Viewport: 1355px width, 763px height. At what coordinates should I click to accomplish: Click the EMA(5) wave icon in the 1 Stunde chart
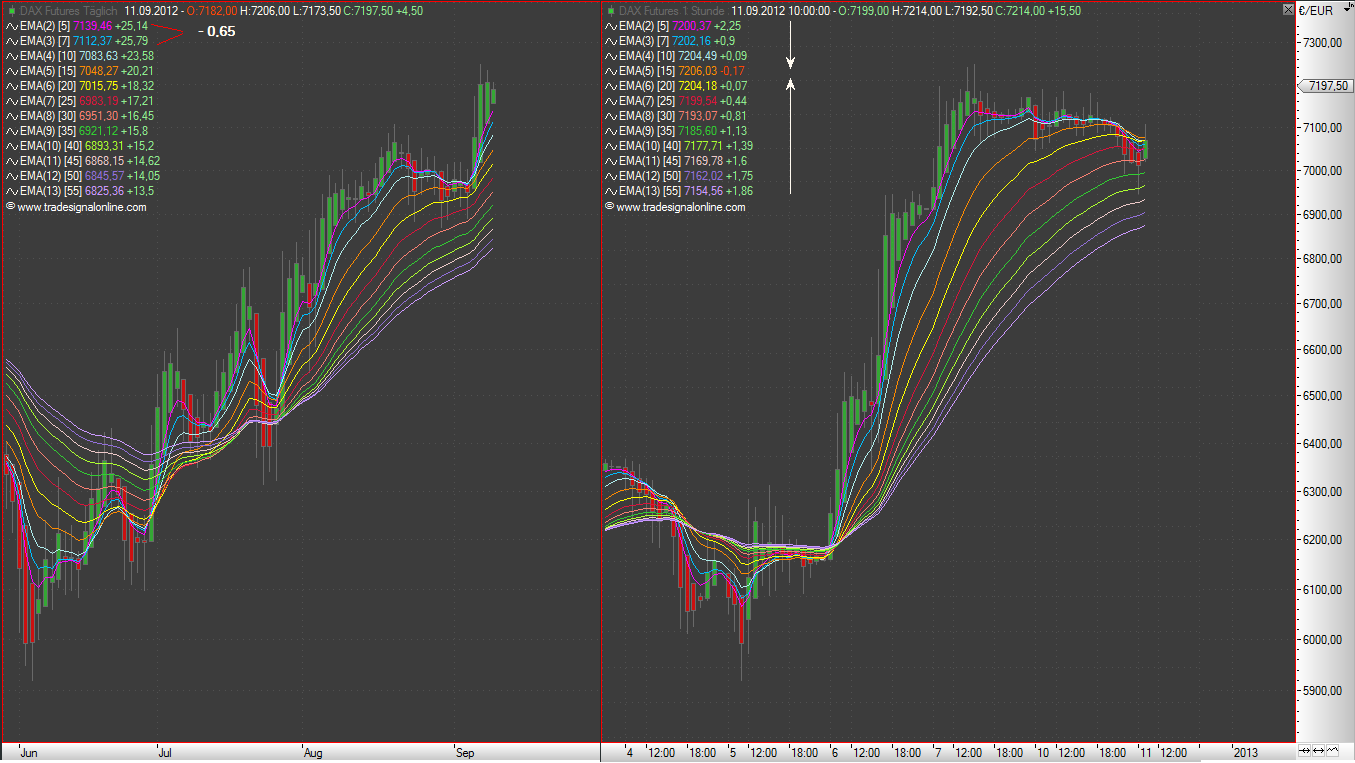611,71
